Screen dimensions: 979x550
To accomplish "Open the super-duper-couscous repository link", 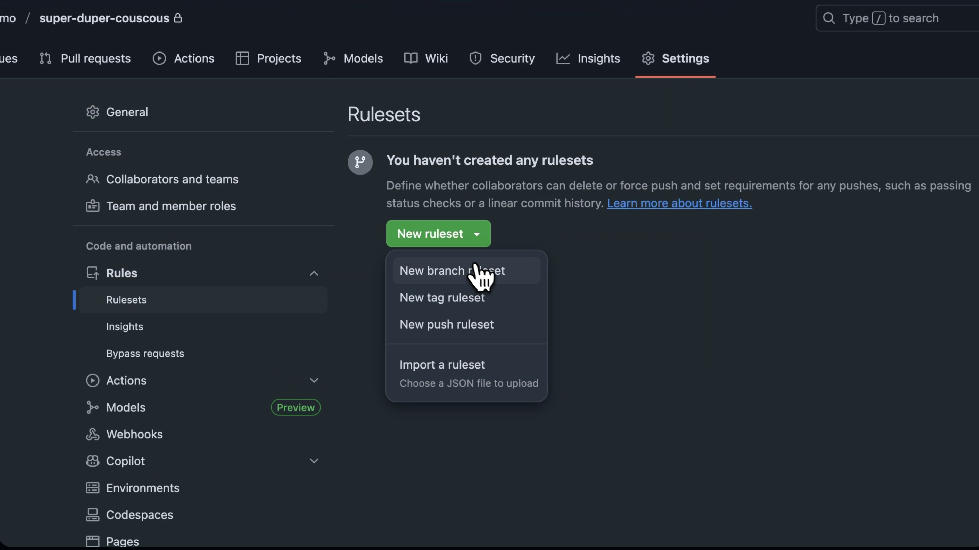I will pyautogui.click(x=104, y=18).
